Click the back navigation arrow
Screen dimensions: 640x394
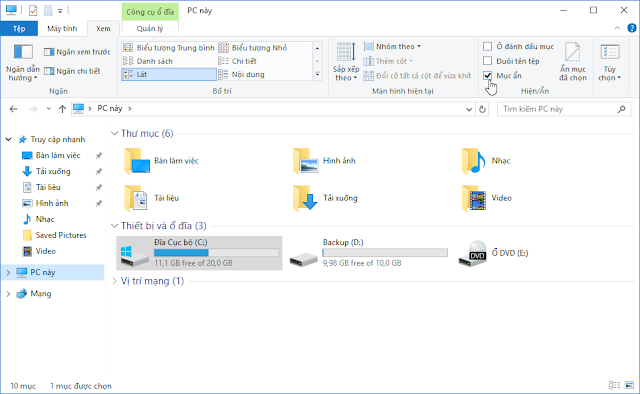click(x=13, y=109)
